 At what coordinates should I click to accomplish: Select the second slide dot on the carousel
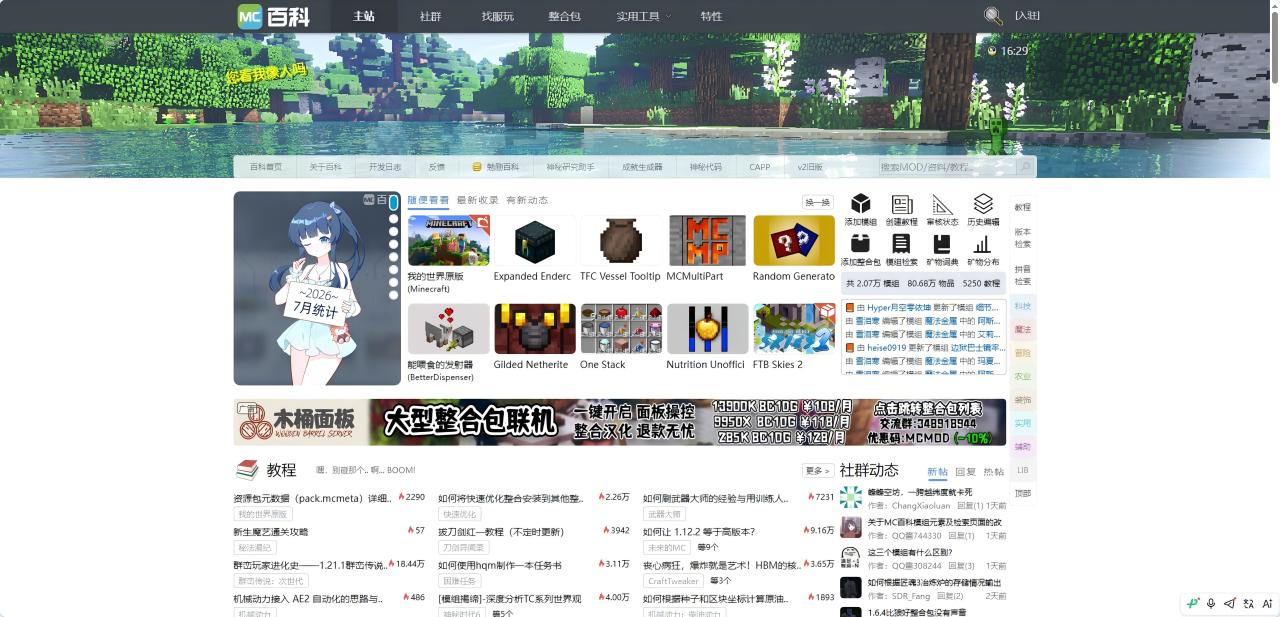[394, 218]
